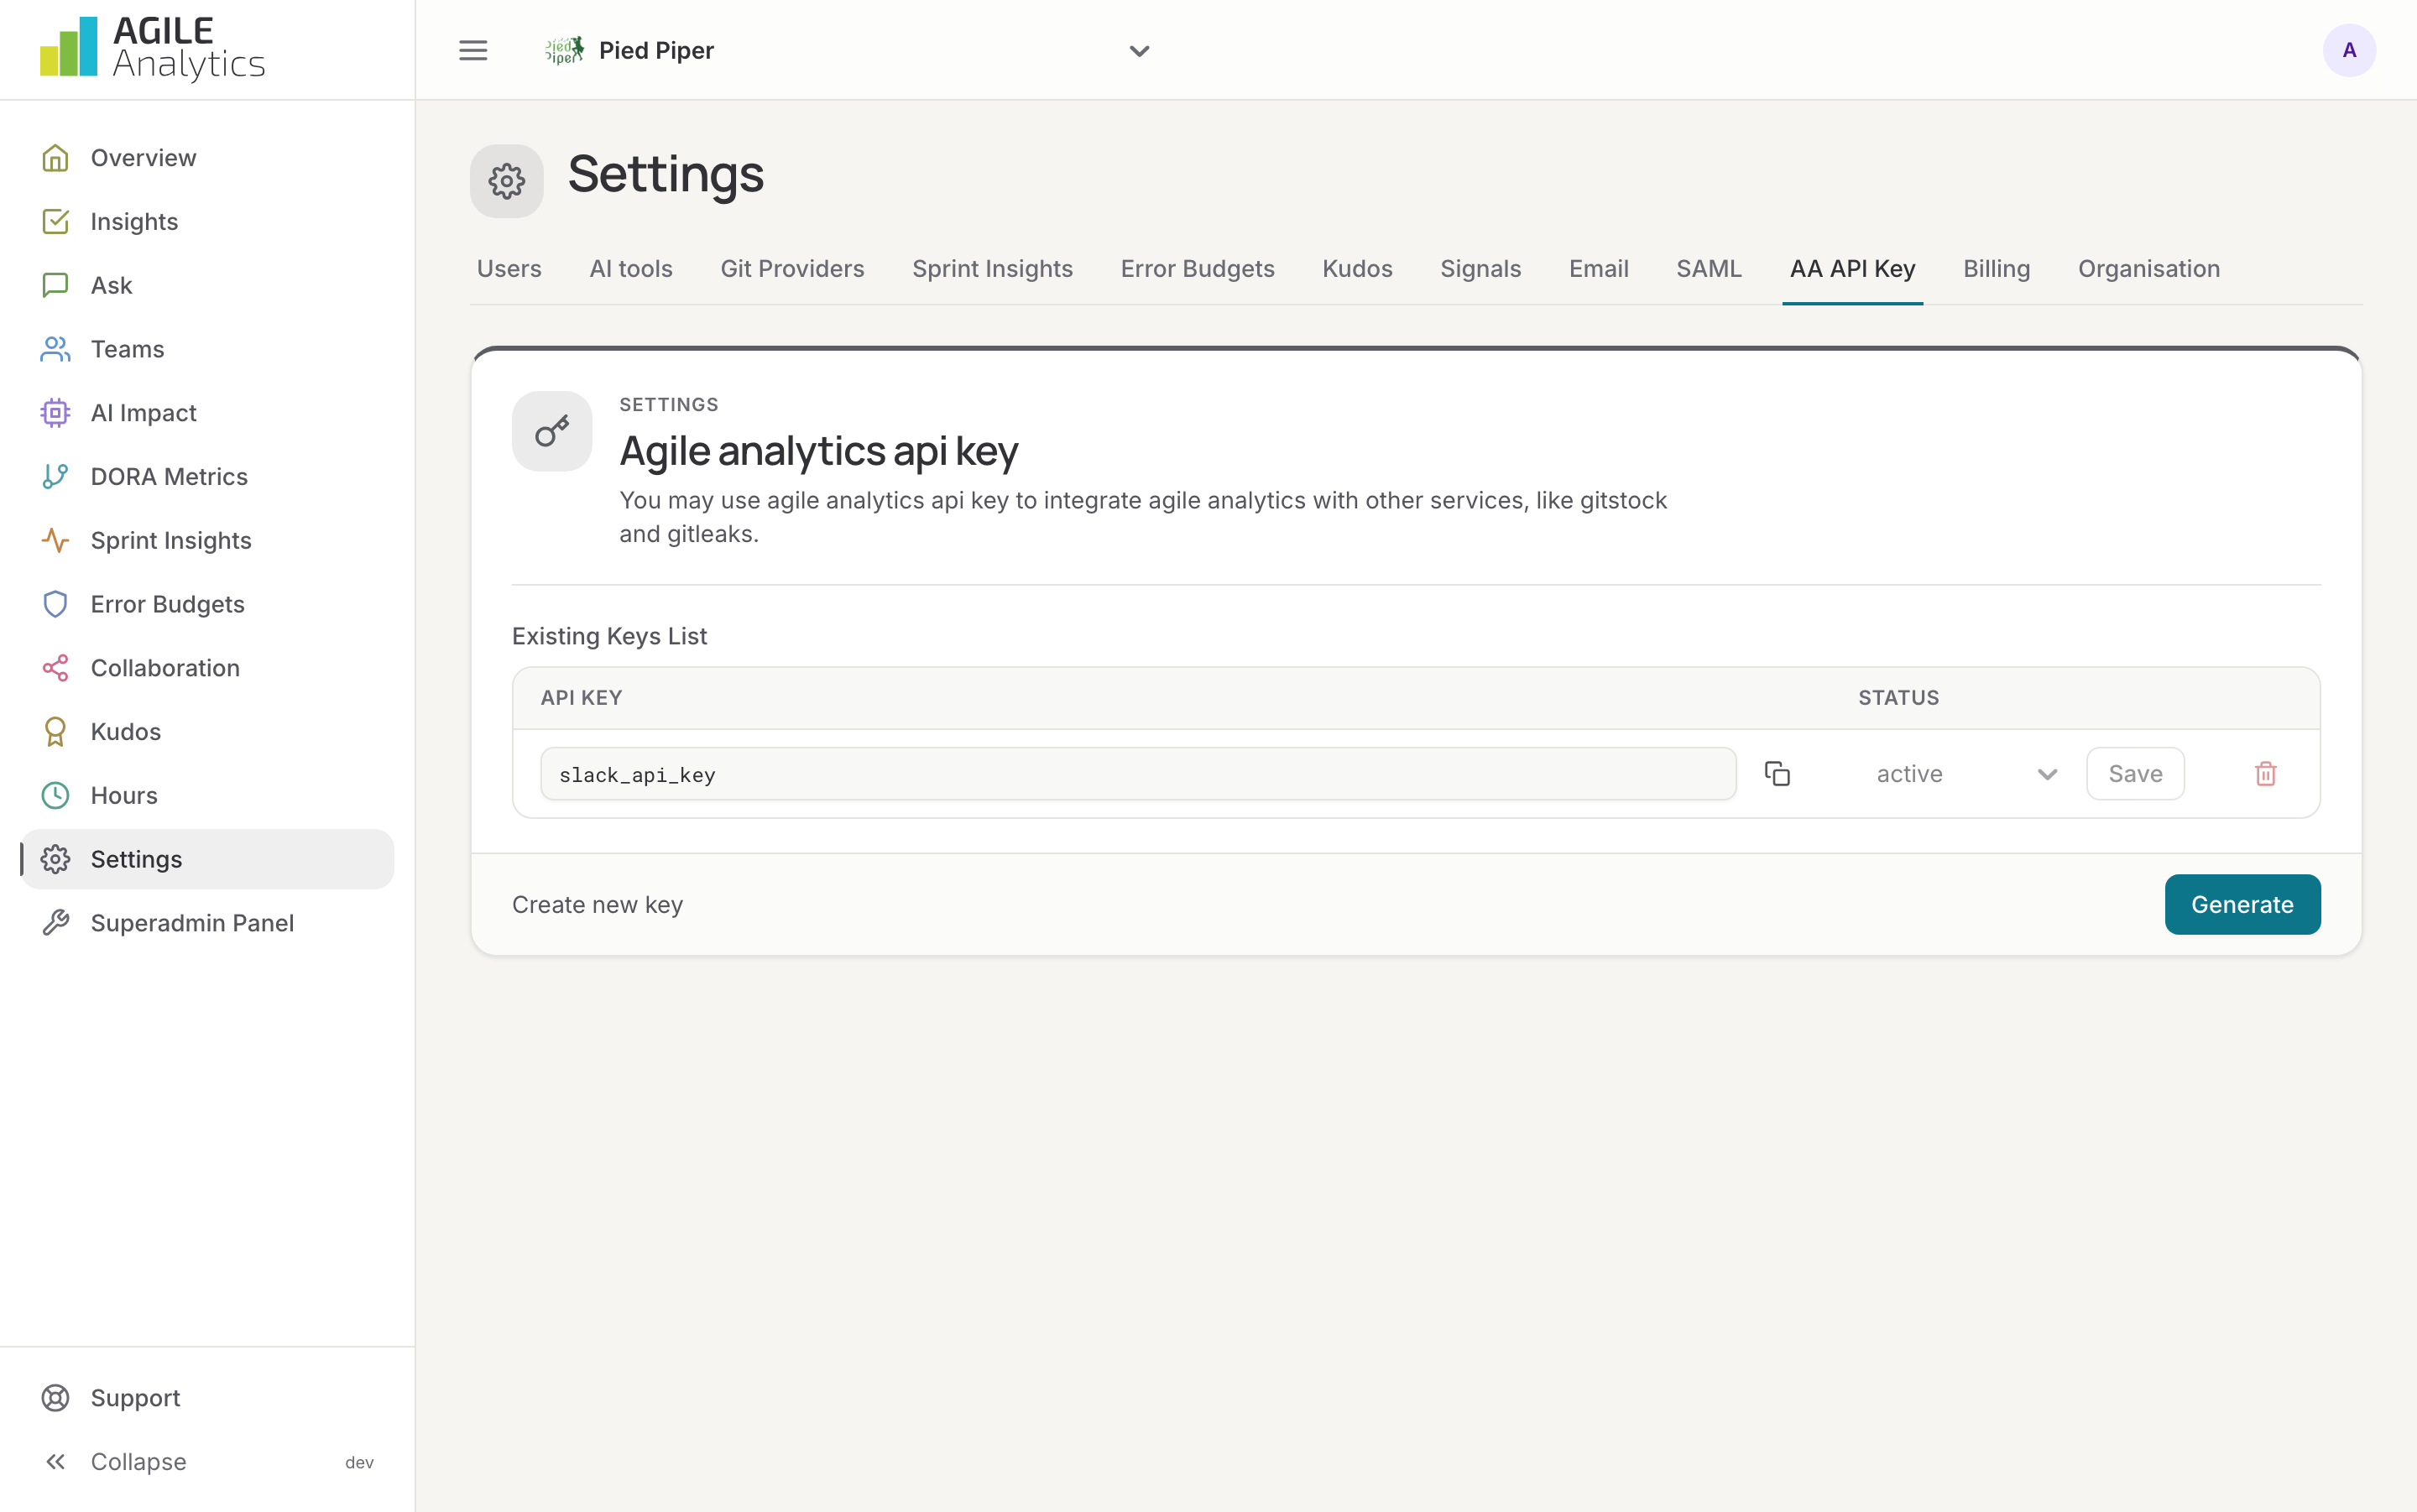Go to DORA Metrics
The image size is (2417, 1512).
click(207, 476)
